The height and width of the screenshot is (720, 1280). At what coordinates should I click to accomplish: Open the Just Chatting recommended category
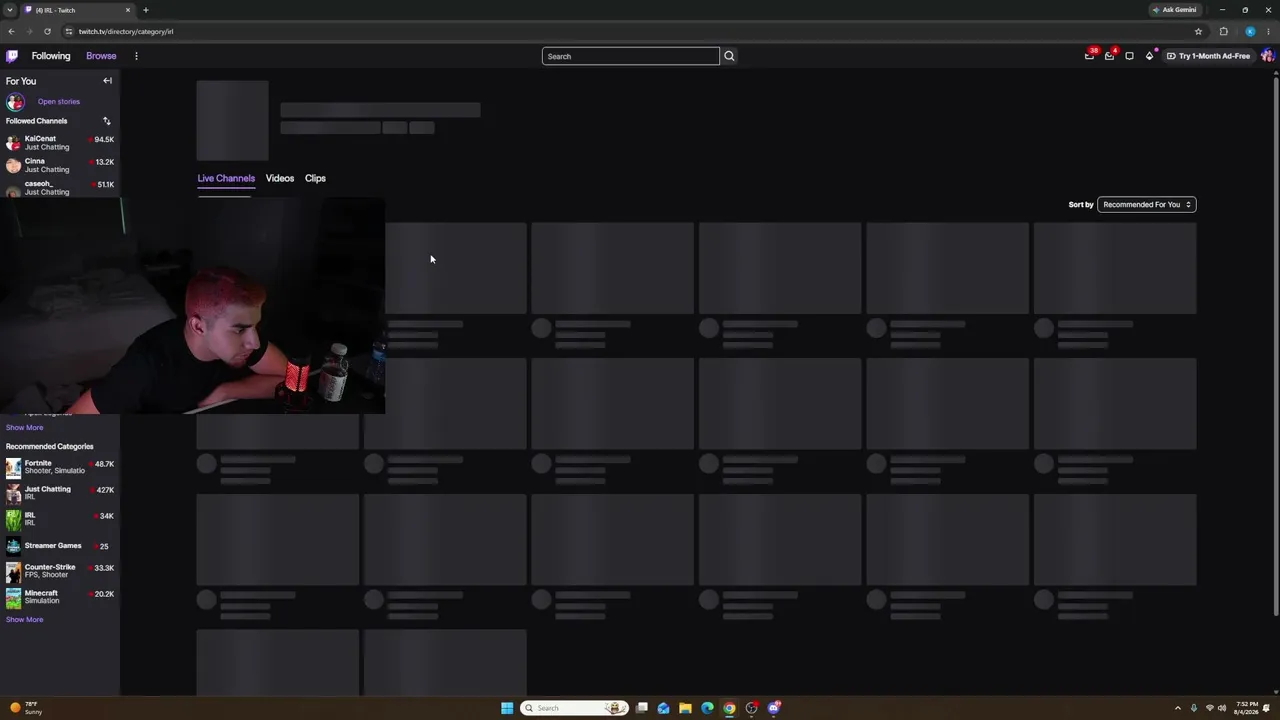point(60,493)
